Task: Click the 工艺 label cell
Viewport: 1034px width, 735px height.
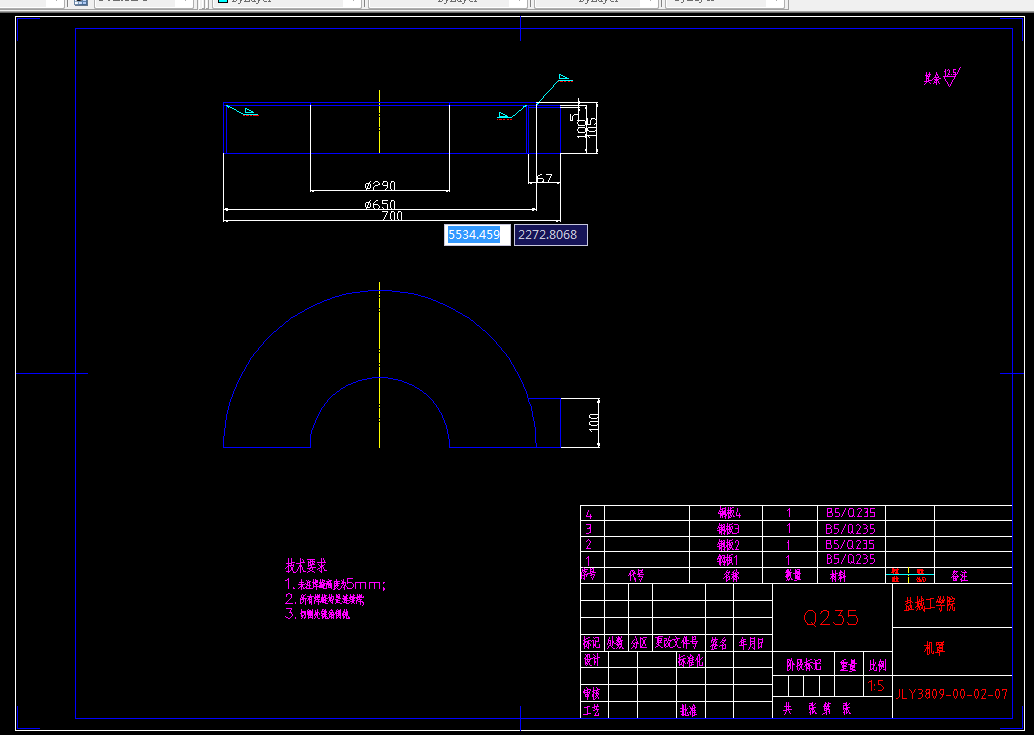Action: pyautogui.click(x=592, y=710)
